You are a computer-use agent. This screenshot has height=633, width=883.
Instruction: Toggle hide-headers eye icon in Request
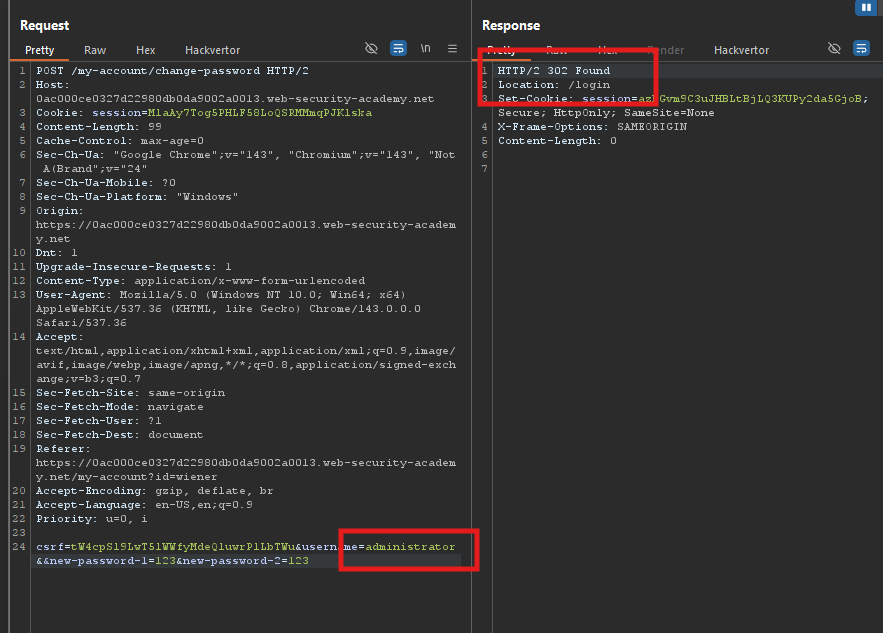tap(371, 48)
